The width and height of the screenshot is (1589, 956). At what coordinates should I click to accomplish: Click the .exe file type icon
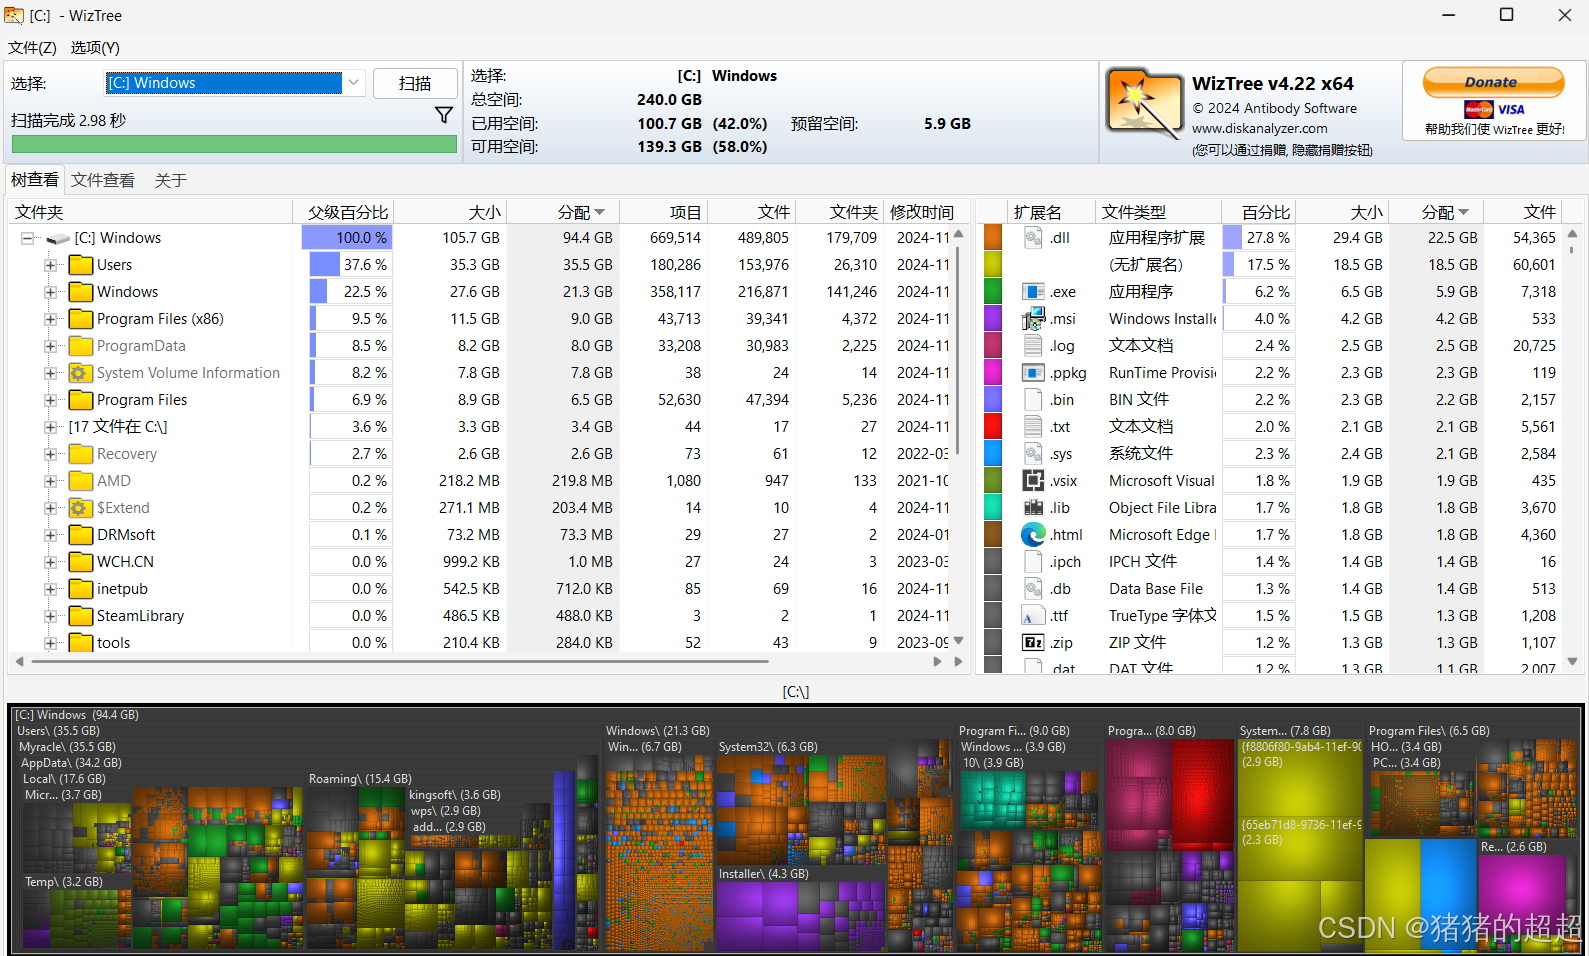pyautogui.click(x=1033, y=292)
